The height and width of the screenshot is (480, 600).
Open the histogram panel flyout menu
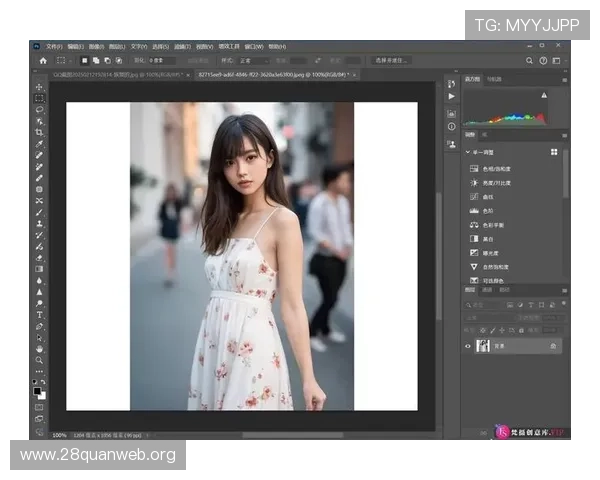coord(564,79)
